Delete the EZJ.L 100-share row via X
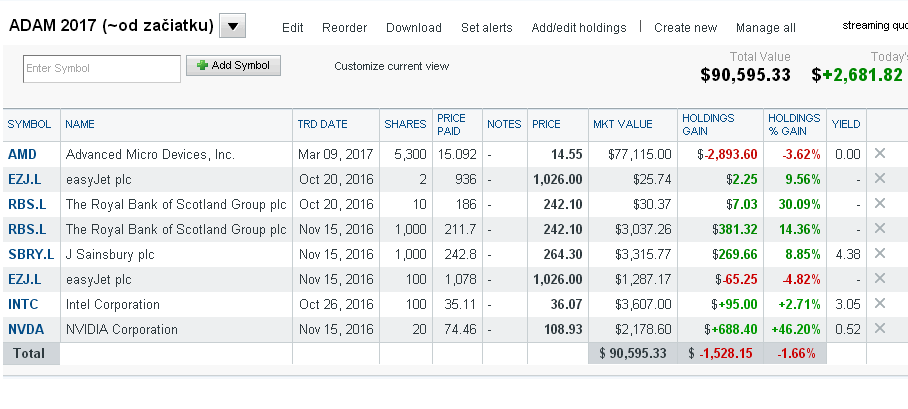The width and height of the screenshot is (908, 409). 880,279
